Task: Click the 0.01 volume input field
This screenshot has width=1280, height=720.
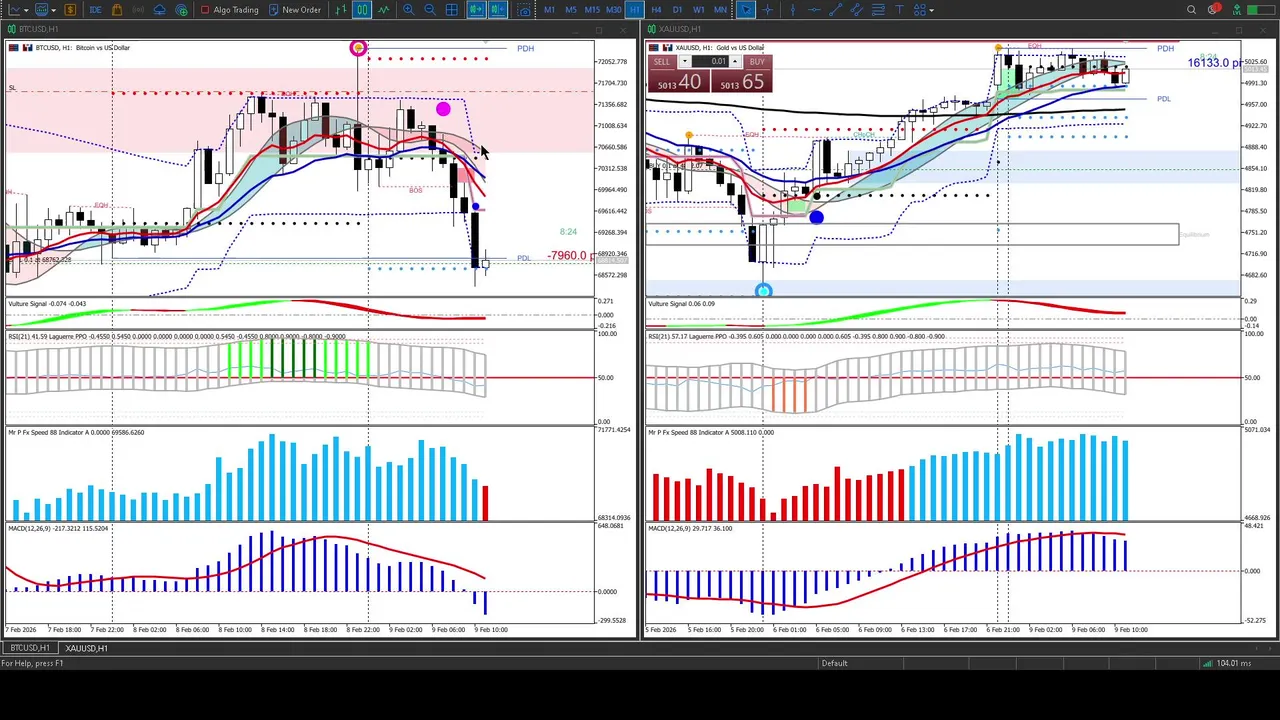Action: click(710, 62)
